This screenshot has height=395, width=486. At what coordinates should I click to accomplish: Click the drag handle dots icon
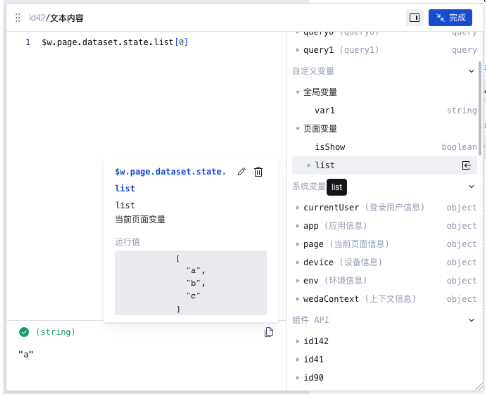click(x=18, y=18)
